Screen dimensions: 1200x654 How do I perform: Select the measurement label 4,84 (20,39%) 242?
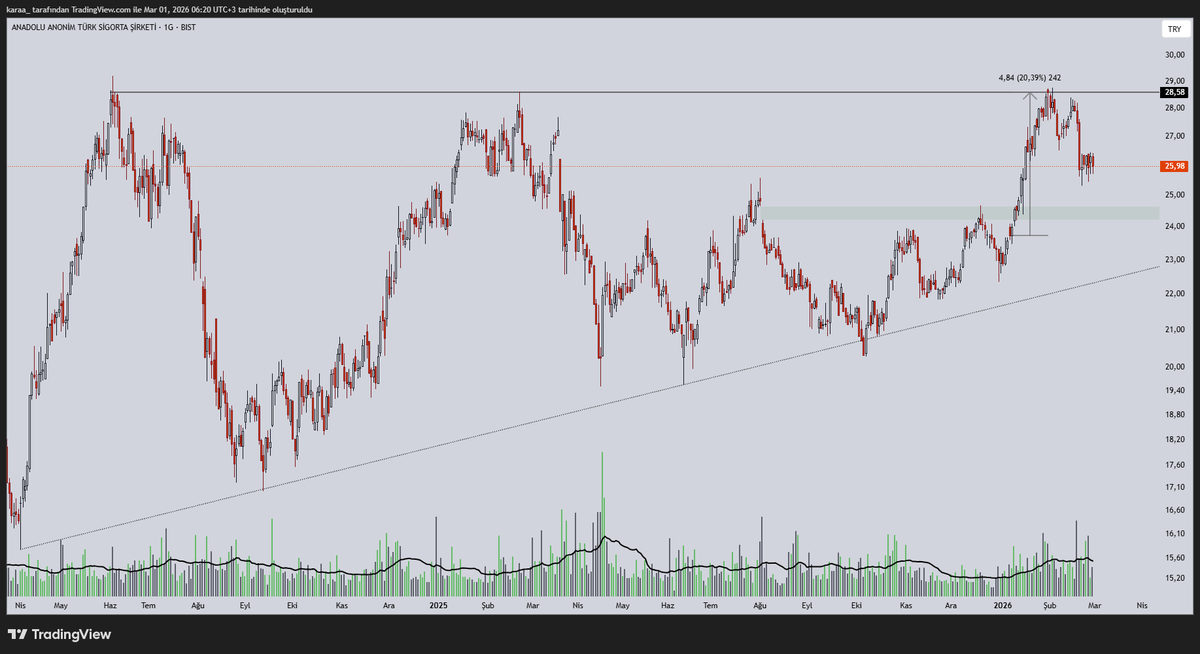pos(1029,78)
